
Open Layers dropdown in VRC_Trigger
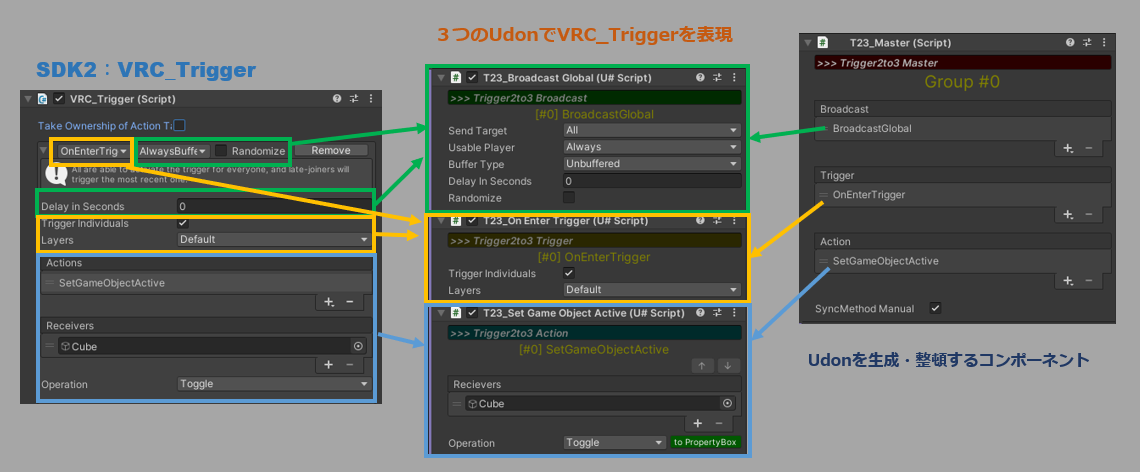(275, 239)
